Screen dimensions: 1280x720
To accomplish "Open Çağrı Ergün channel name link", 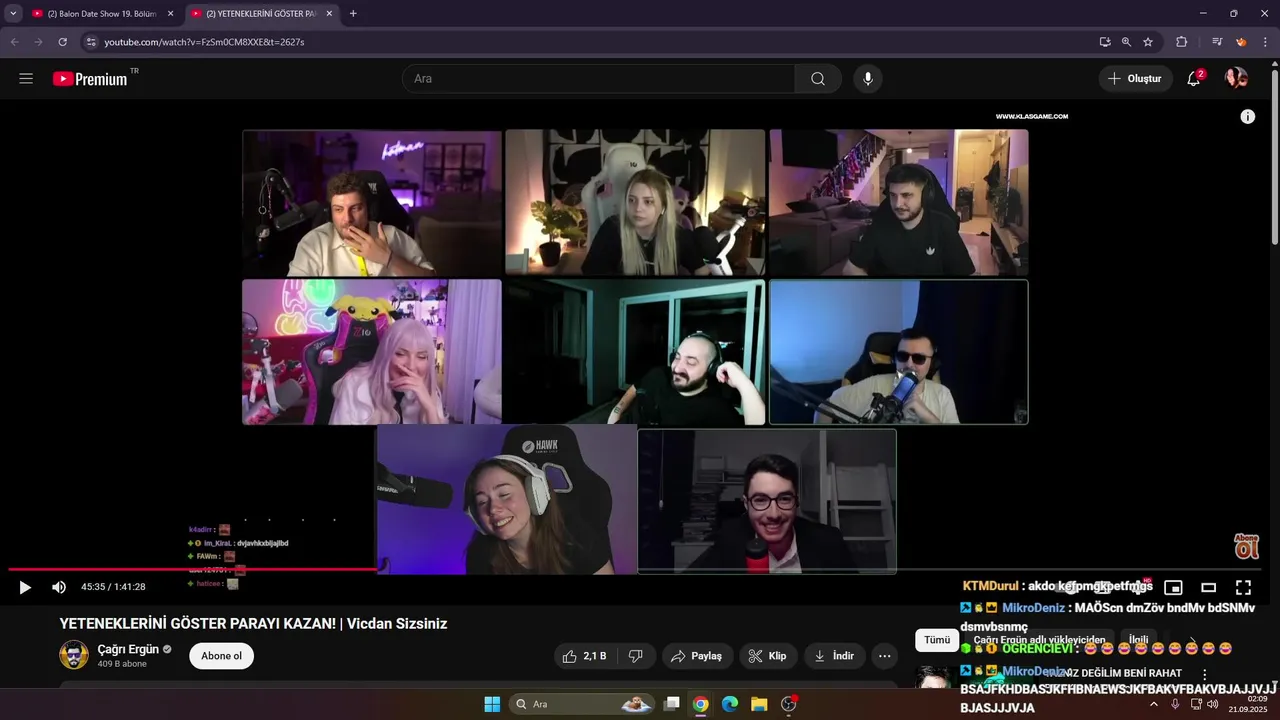I will (128, 649).
